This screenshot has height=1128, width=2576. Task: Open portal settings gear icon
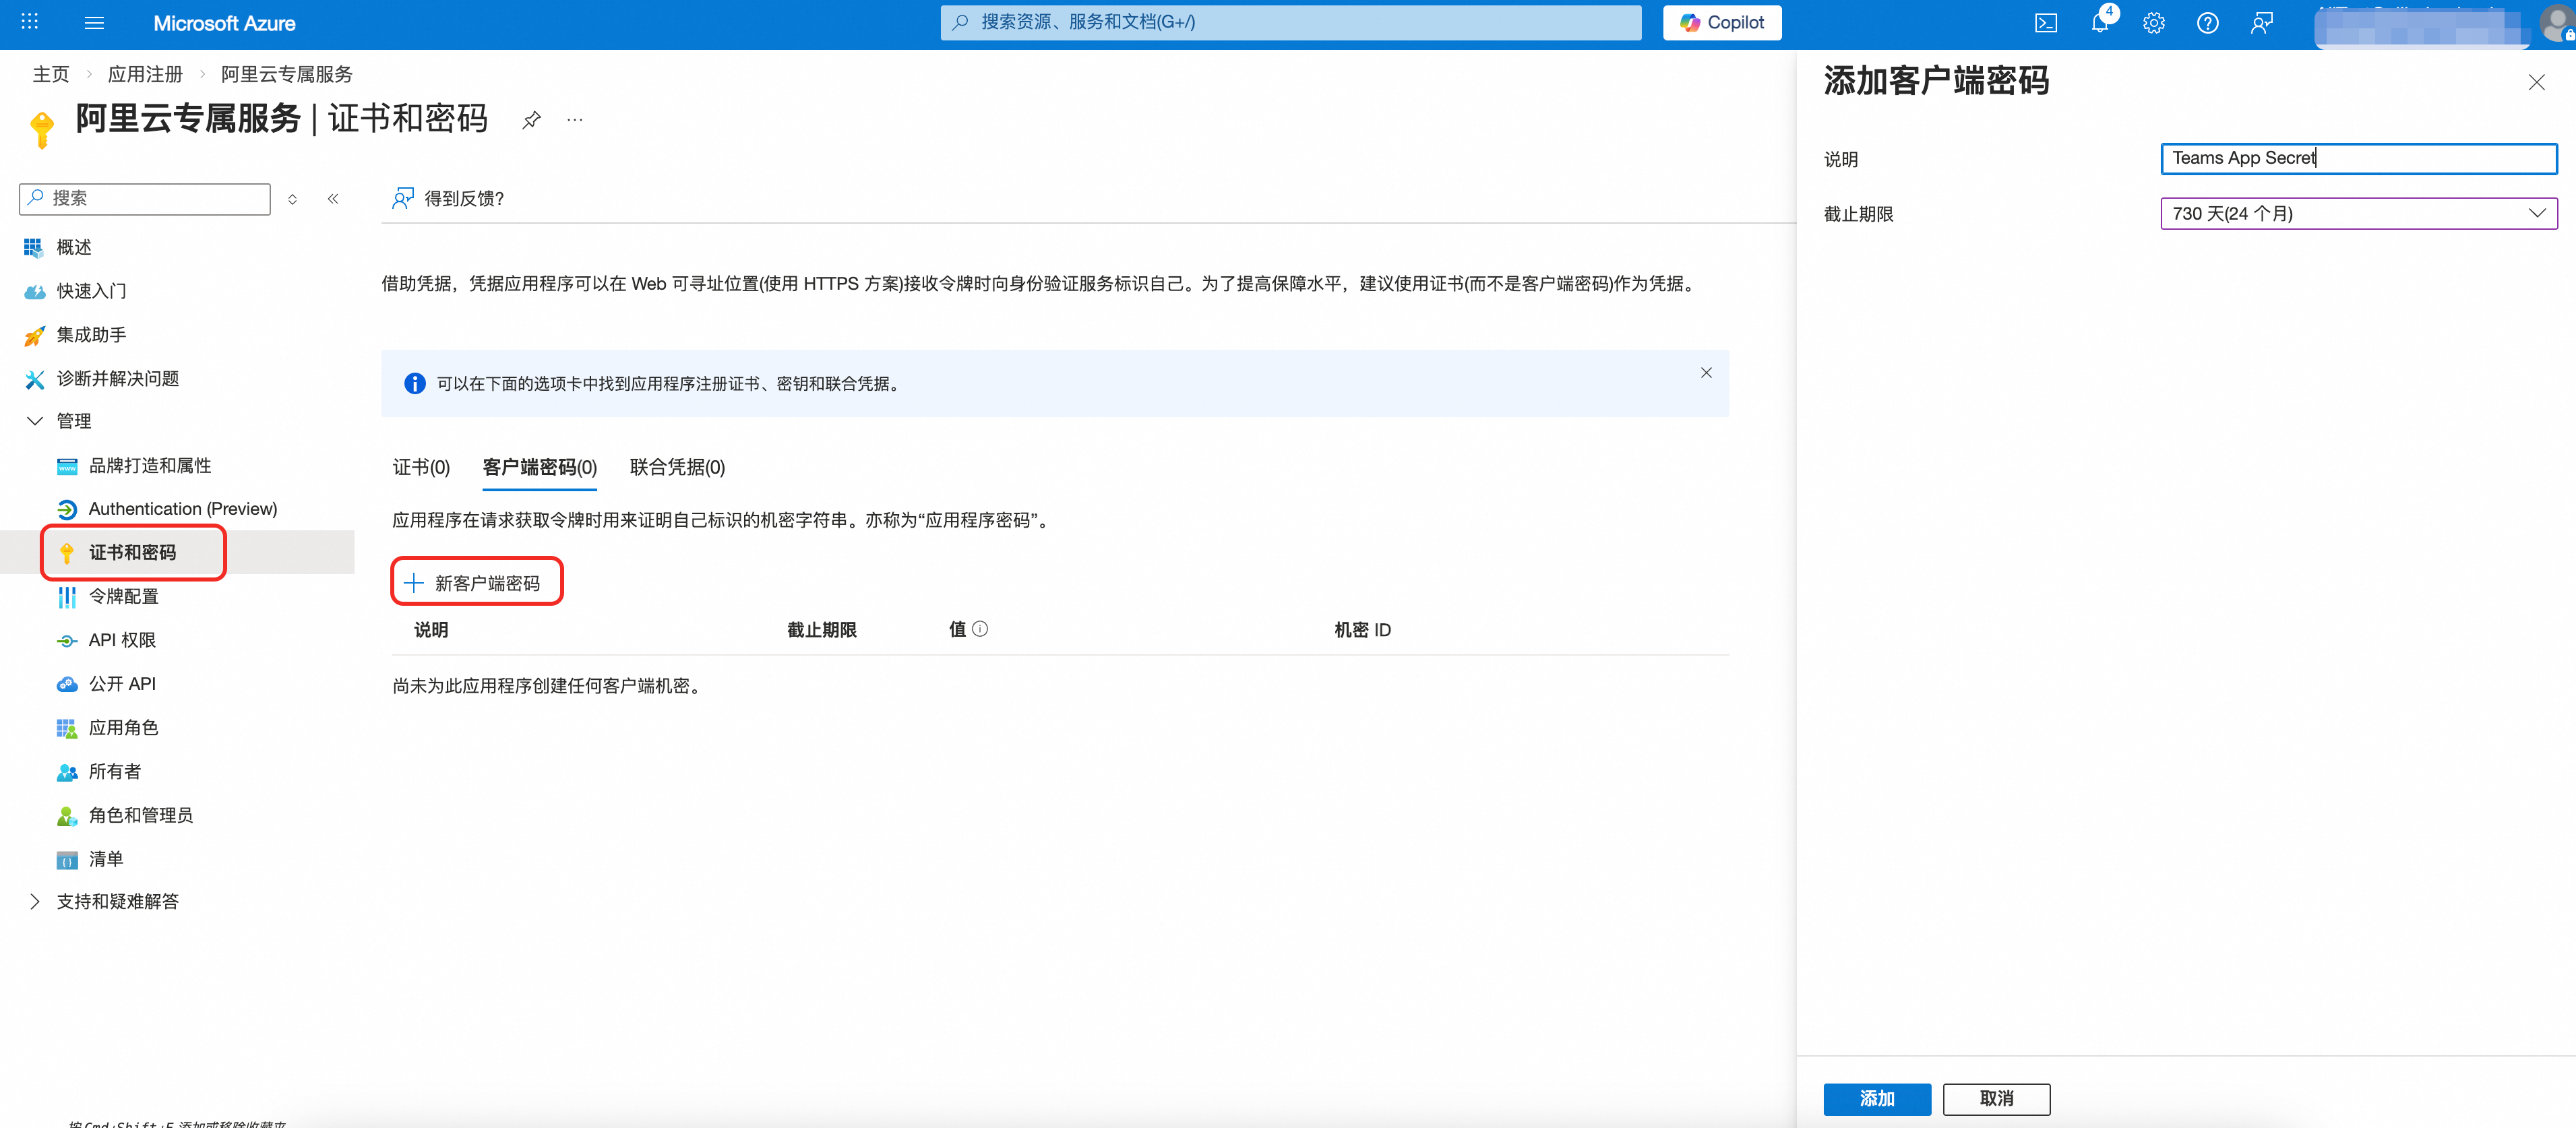2153,23
